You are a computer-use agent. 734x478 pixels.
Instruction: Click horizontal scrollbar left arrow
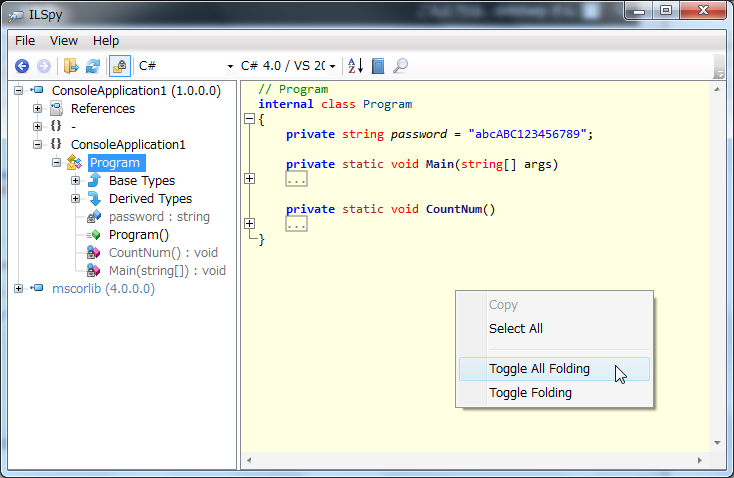click(249, 460)
